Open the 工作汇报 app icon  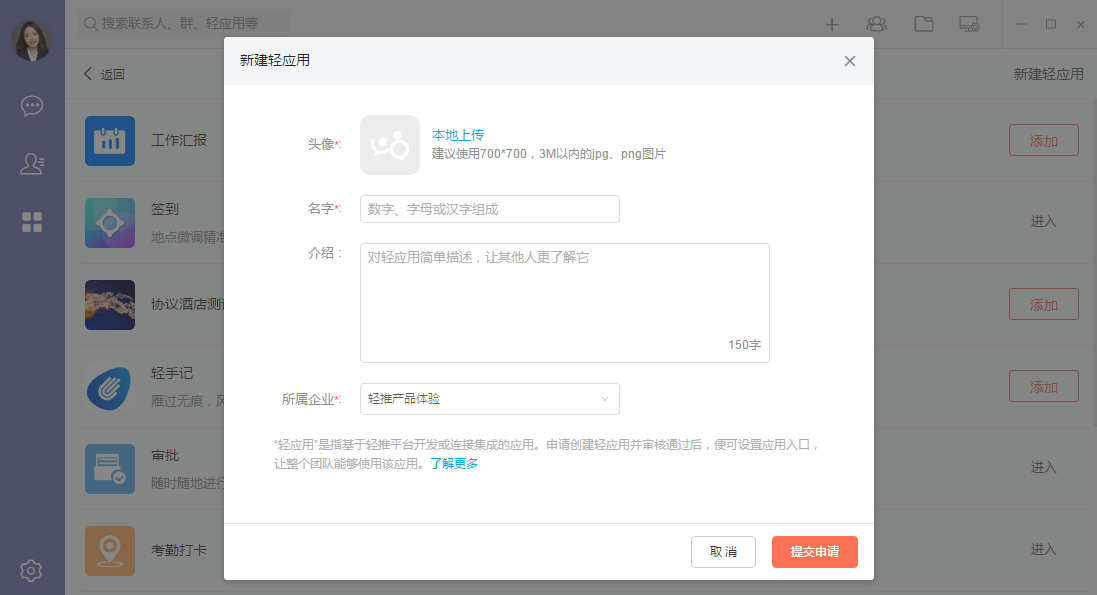point(110,140)
